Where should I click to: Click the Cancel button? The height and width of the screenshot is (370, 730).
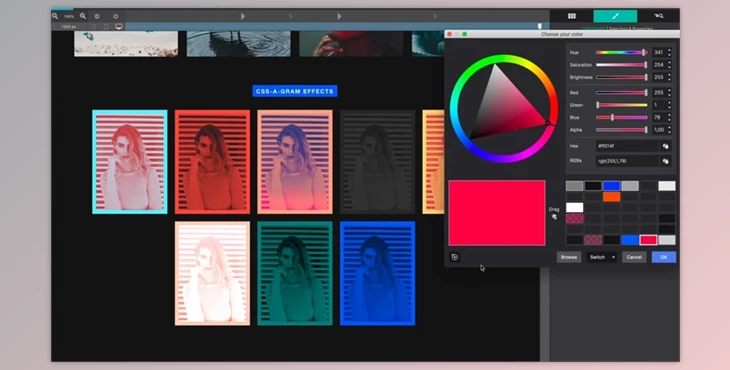[x=634, y=257]
